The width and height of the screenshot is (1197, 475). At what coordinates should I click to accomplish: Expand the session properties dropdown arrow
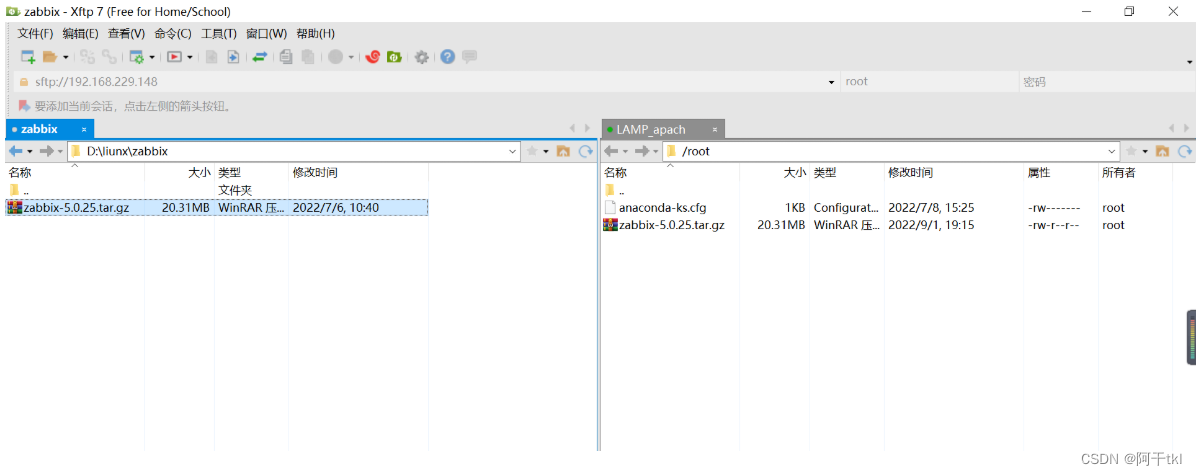pyautogui.click(x=152, y=57)
